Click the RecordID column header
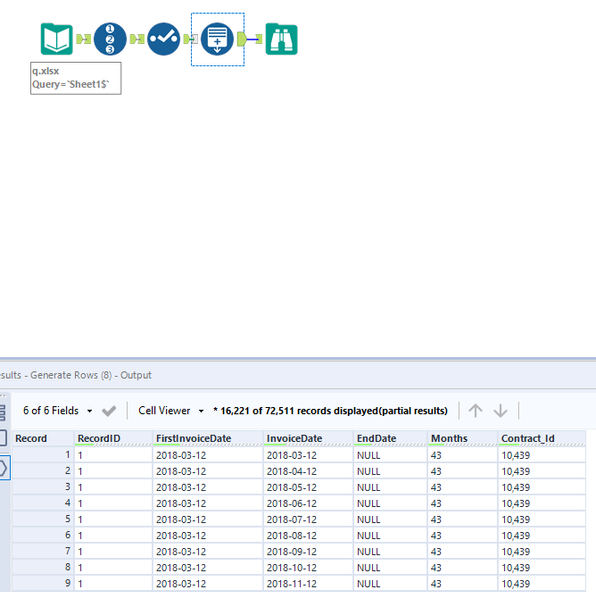Image resolution: width=596 pixels, height=592 pixels. 113,438
